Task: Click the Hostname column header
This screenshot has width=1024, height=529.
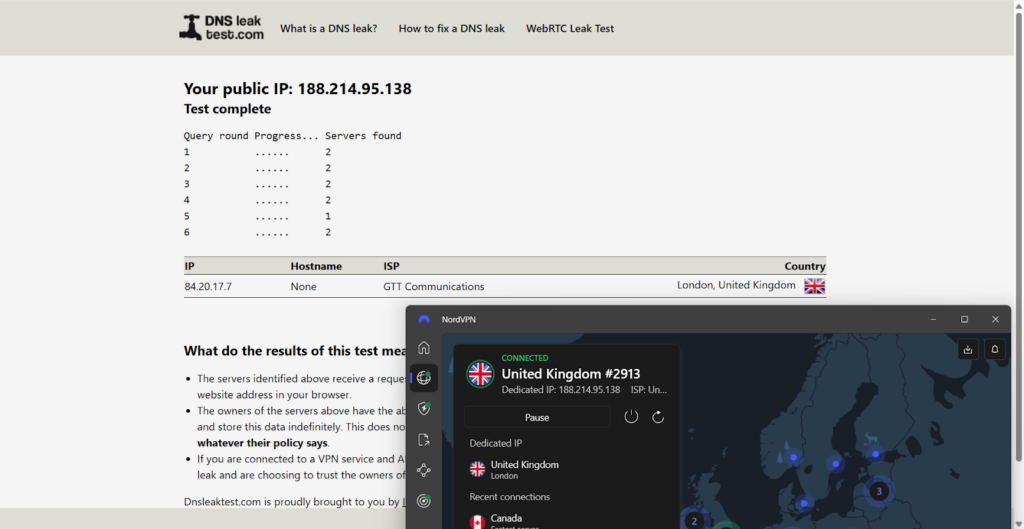Action: coord(316,266)
